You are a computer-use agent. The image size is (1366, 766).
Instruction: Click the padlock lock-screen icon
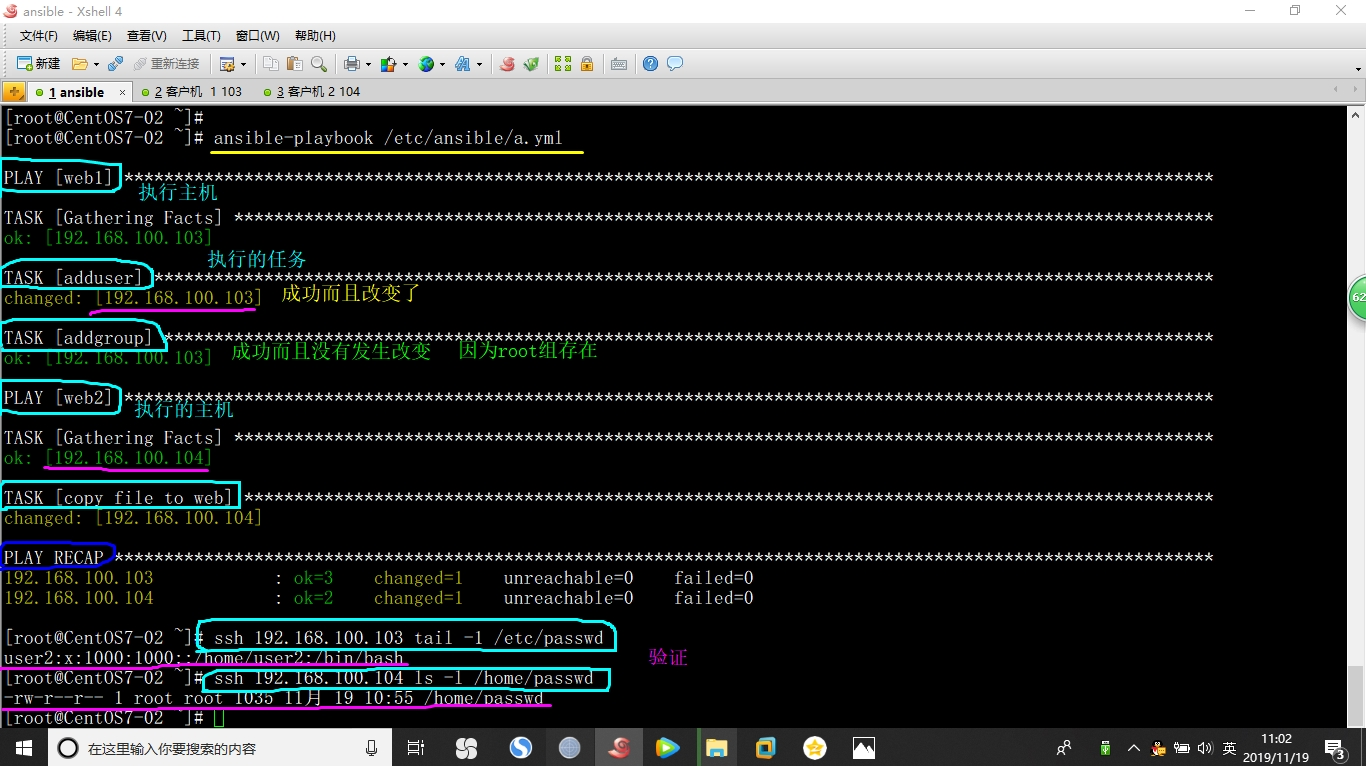(587, 64)
